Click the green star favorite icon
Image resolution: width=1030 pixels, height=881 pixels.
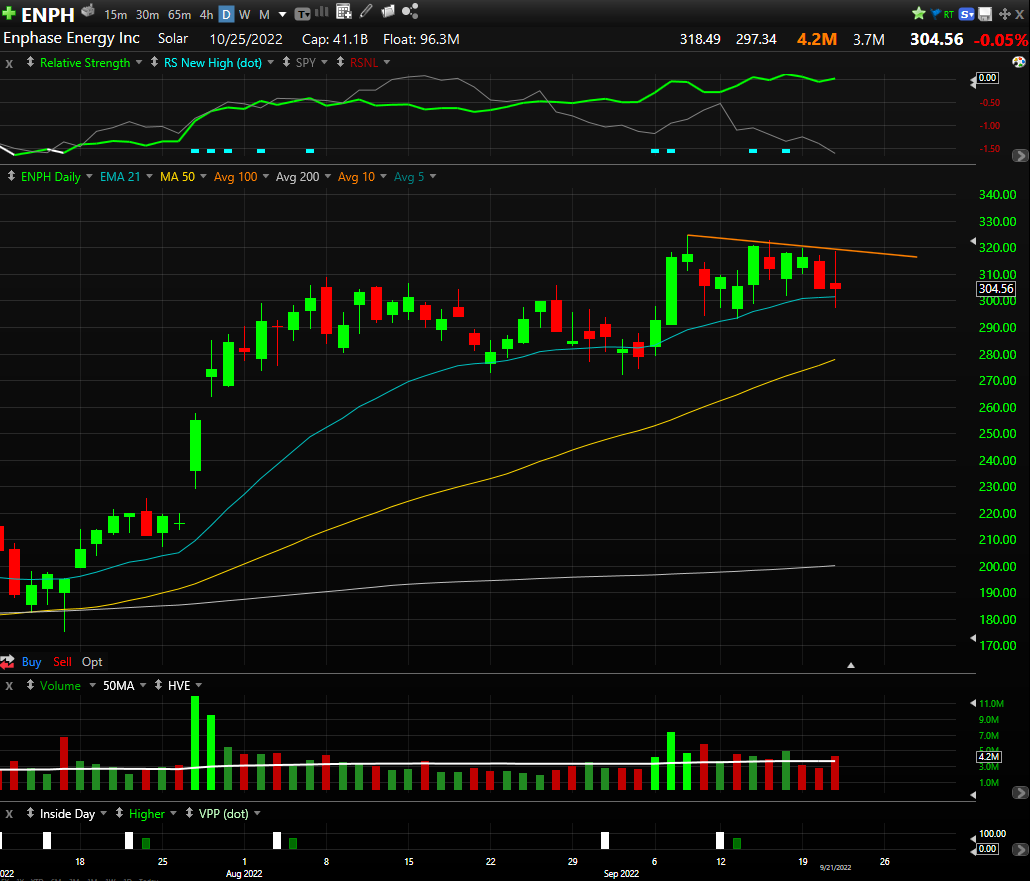pyautogui.click(x=919, y=13)
